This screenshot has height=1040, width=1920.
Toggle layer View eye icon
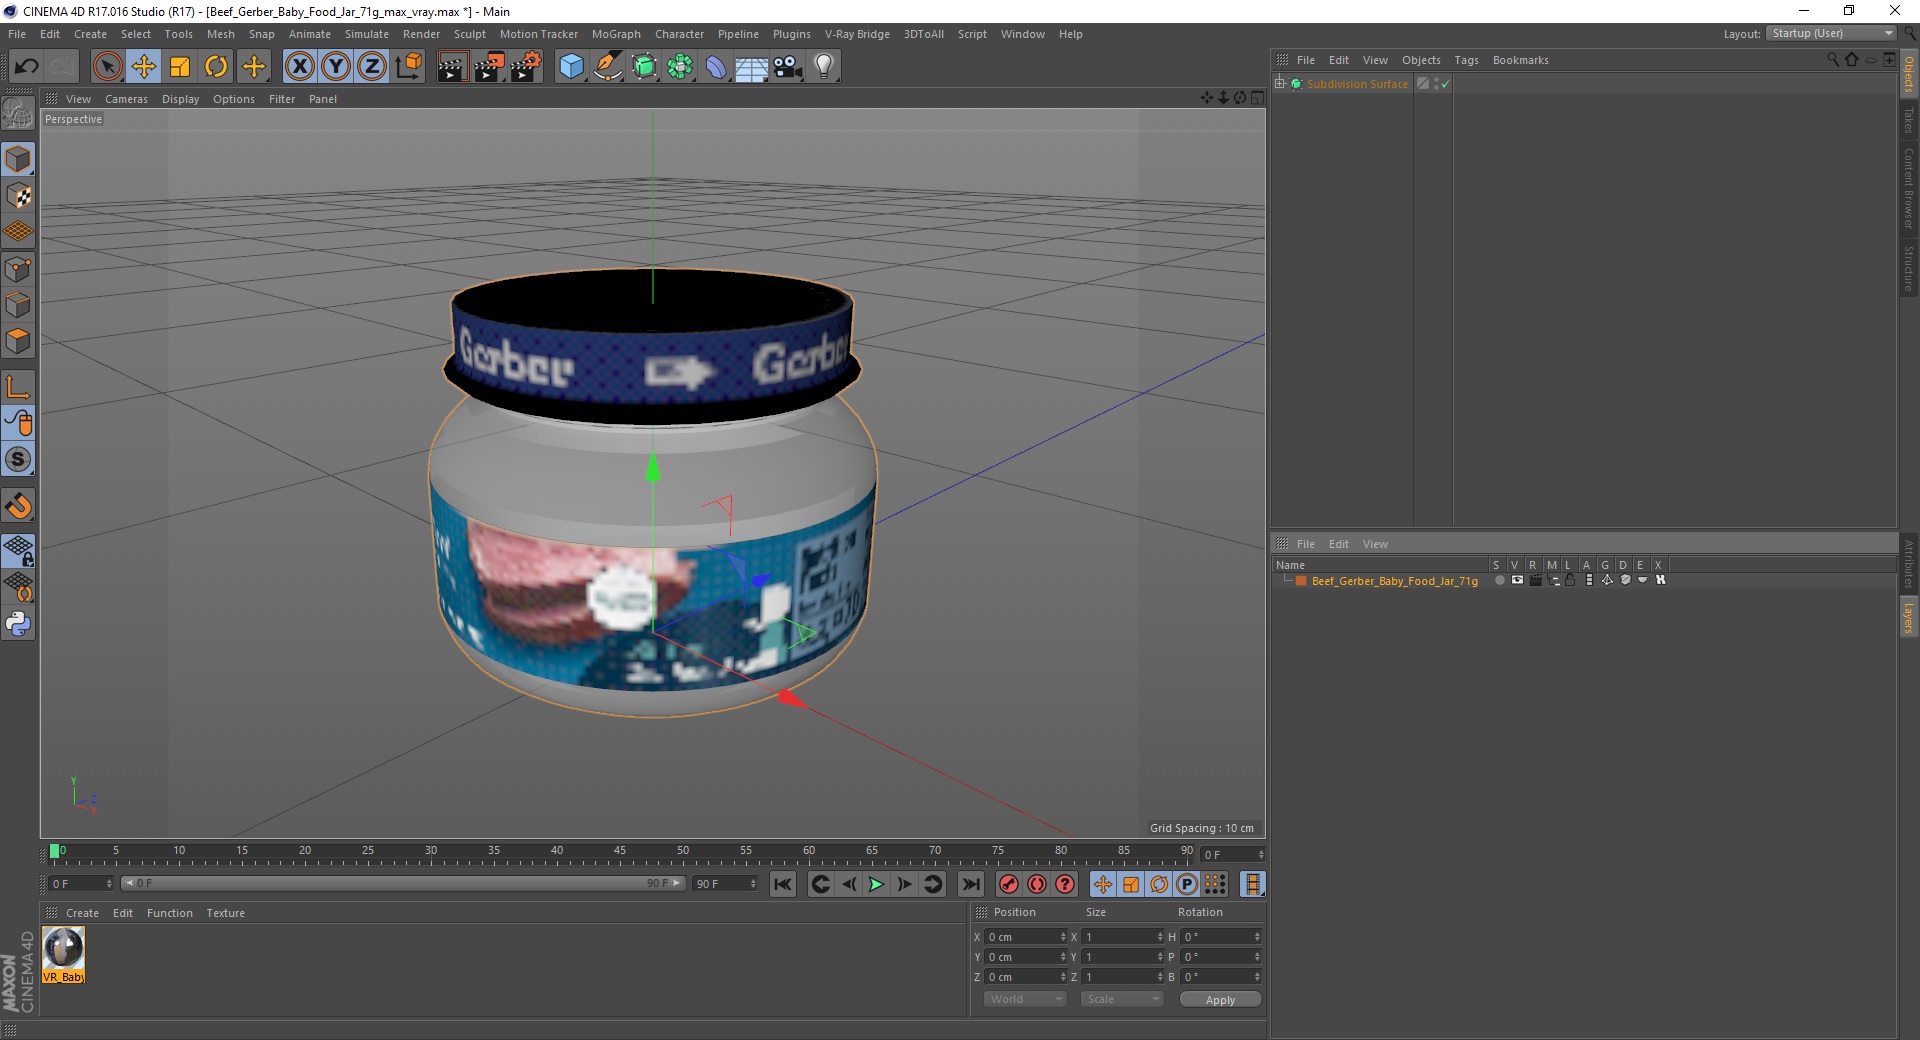tap(1517, 580)
